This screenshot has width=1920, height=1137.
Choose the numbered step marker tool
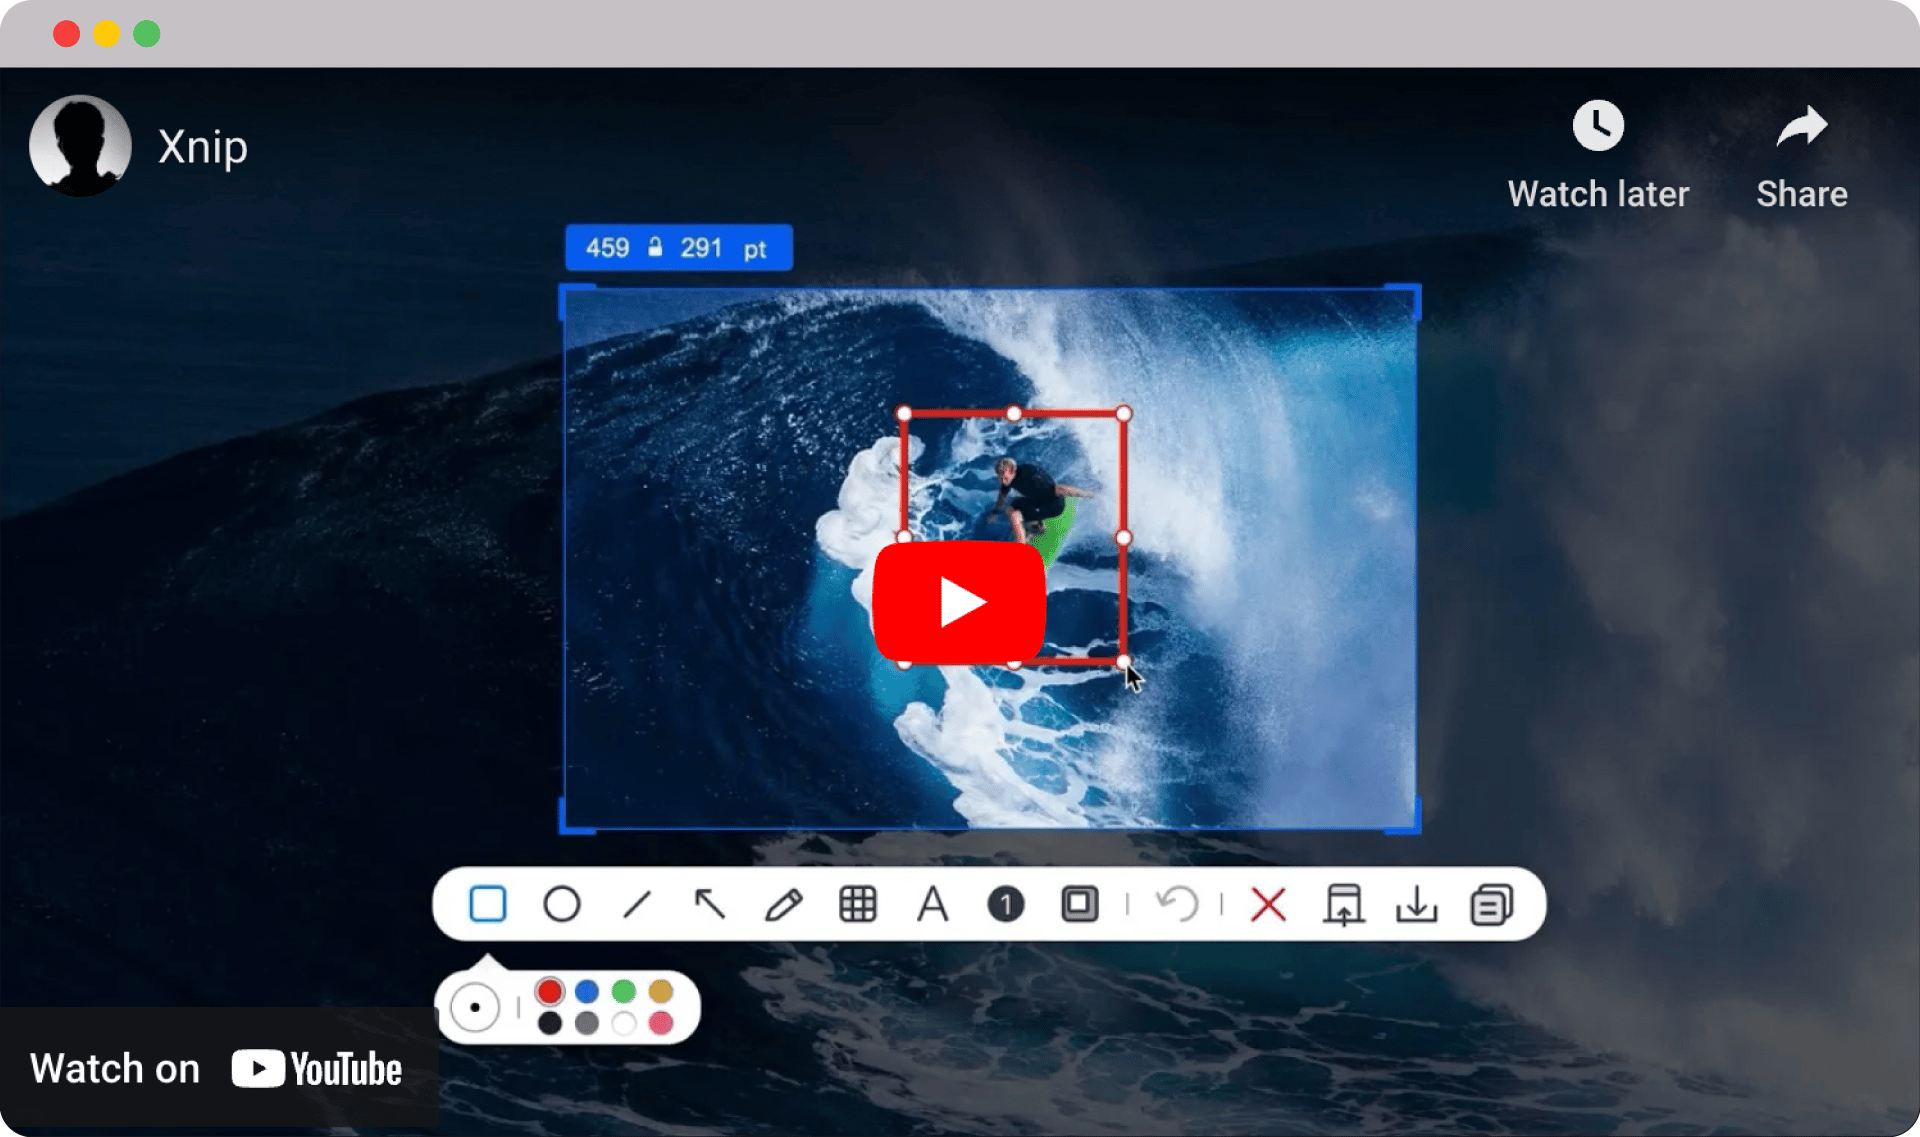click(1005, 904)
